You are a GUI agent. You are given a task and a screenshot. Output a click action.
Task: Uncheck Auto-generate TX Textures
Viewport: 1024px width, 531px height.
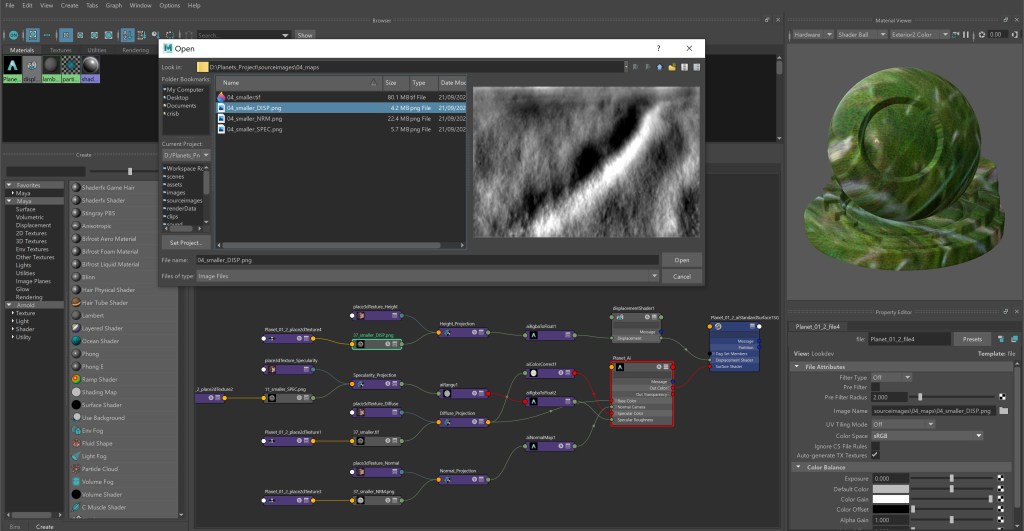click(x=875, y=454)
